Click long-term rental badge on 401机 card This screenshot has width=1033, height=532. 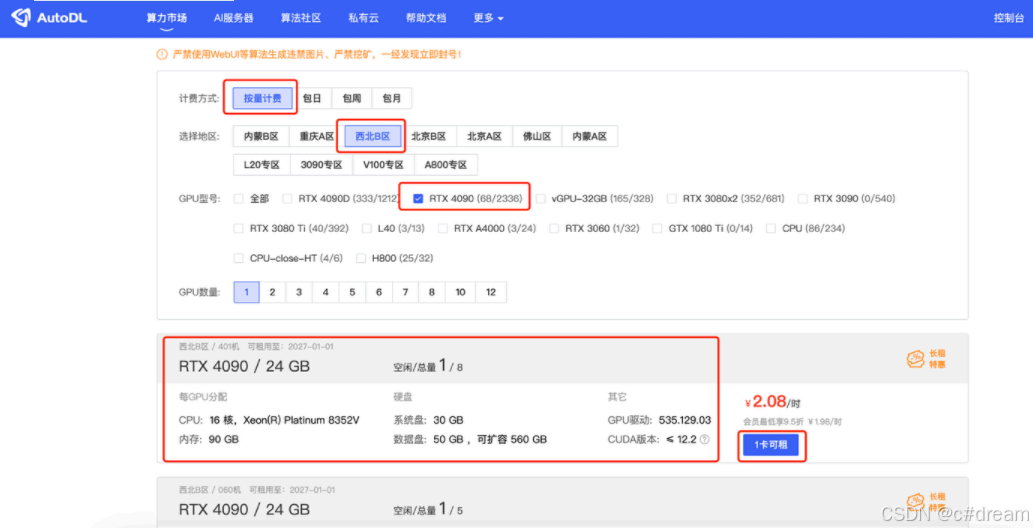926,359
